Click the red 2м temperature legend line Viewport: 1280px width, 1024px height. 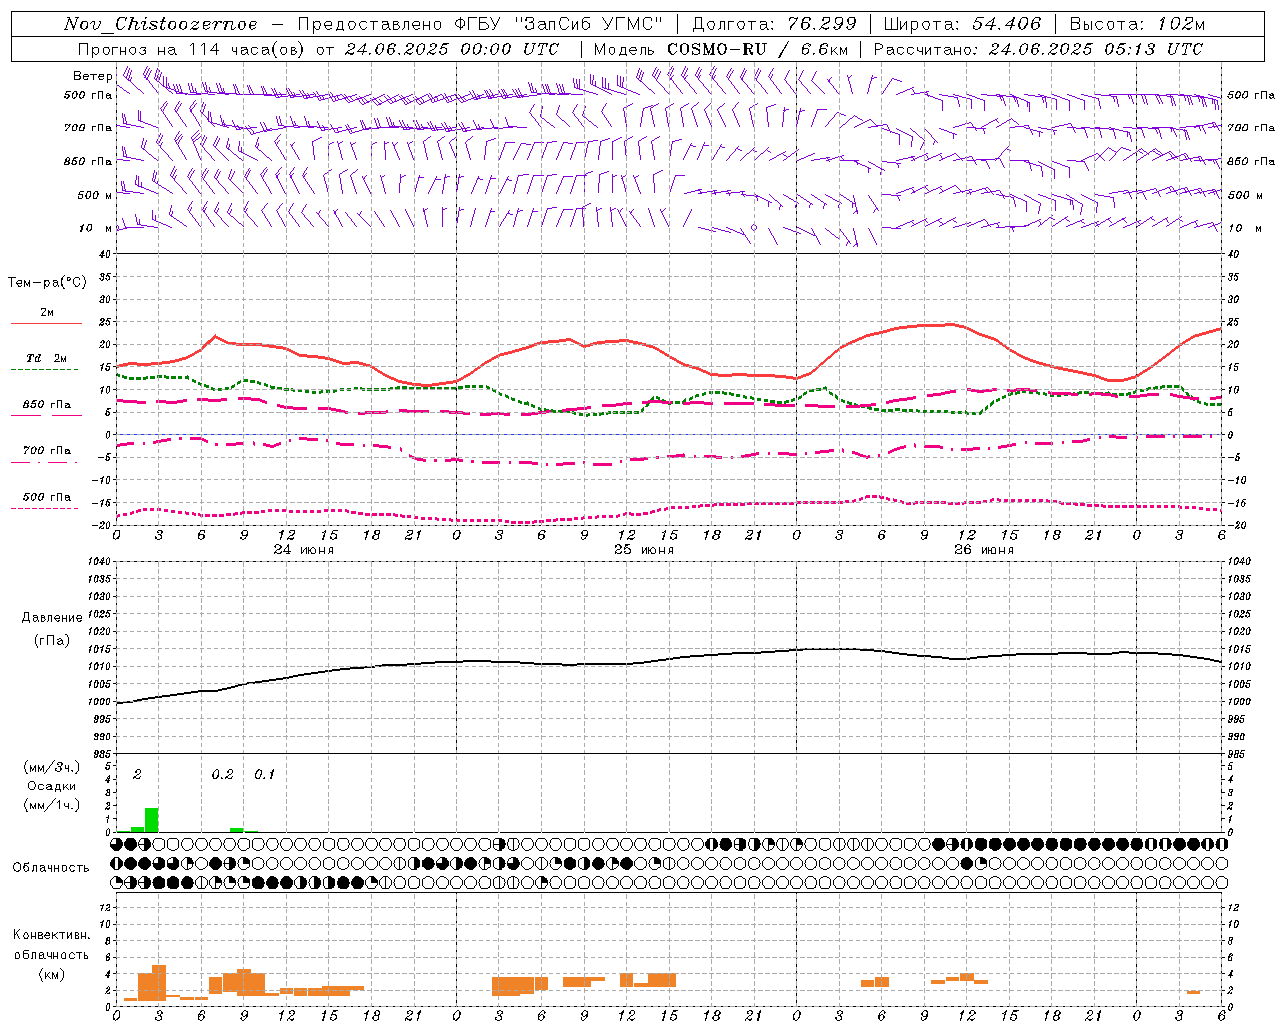click(x=46, y=324)
